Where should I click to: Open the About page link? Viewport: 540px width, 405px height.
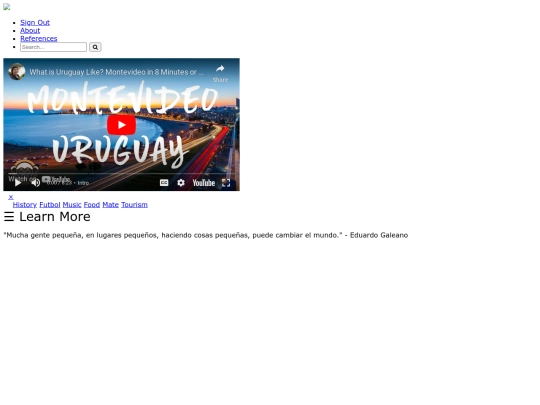tap(30, 30)
